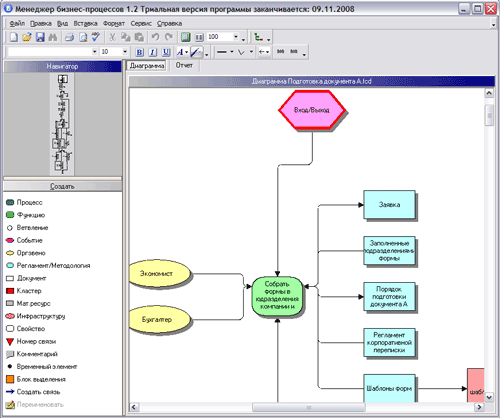This screenshot has width=500, height=418.
Task: Run the spell check icon
Action: [96, 37]
